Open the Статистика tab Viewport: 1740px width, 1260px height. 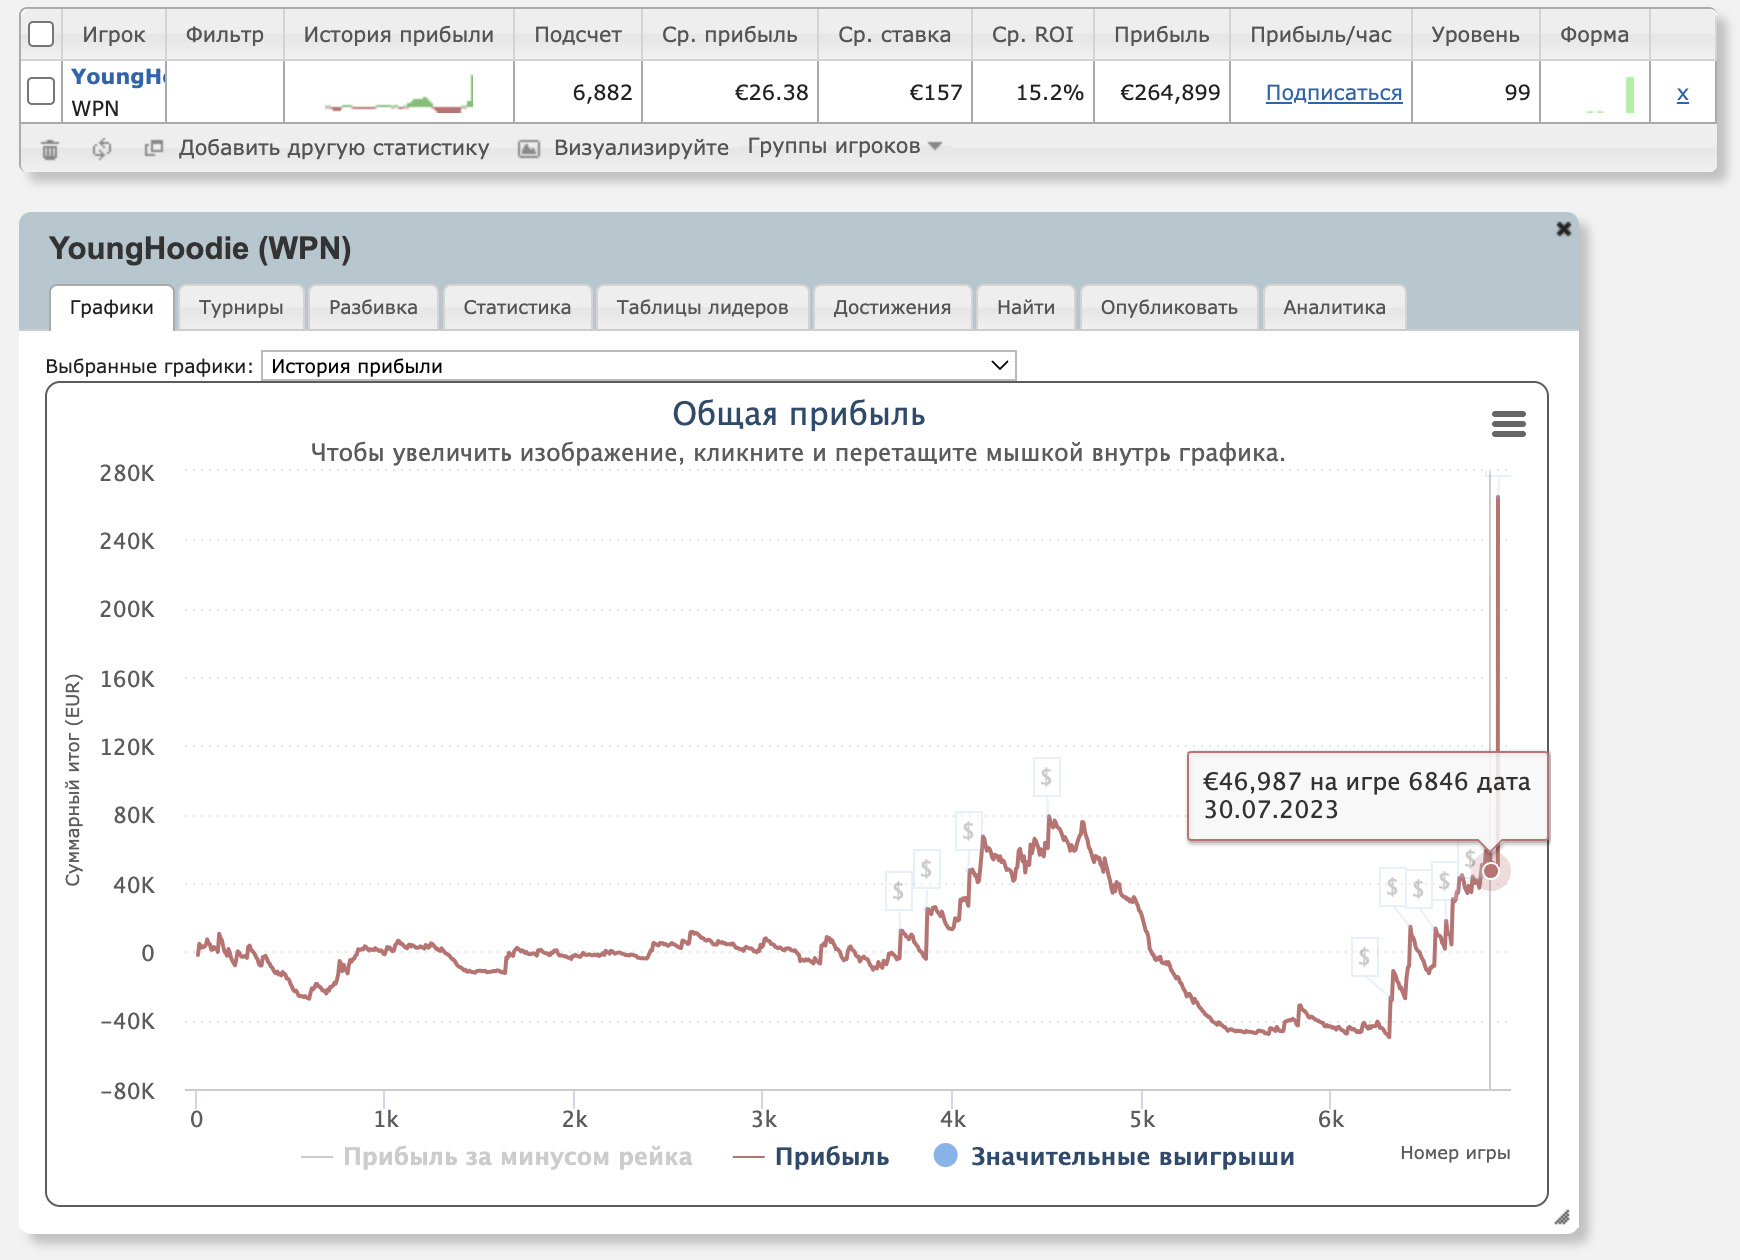coord(517,307)
